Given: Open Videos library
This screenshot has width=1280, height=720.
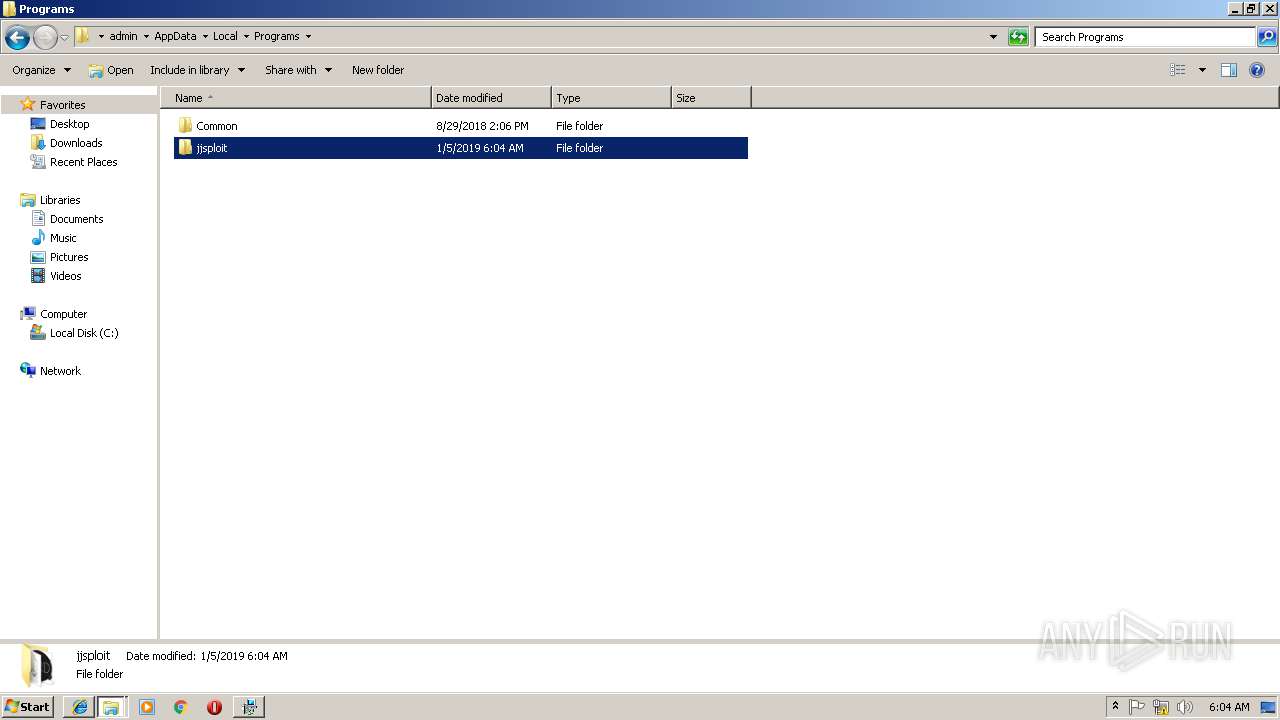Looking at the screenshot, I should (x=65, y=276).
